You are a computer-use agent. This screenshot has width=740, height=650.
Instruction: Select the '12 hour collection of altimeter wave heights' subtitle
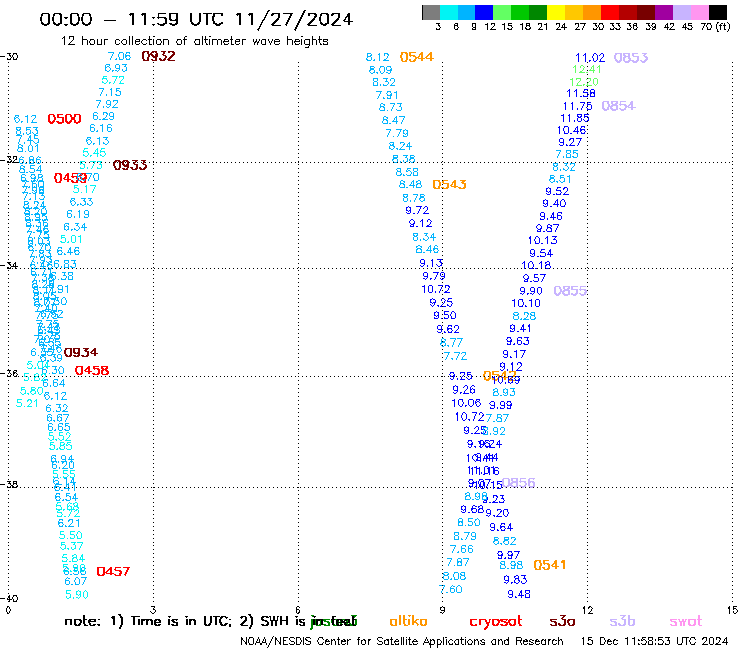194,41
